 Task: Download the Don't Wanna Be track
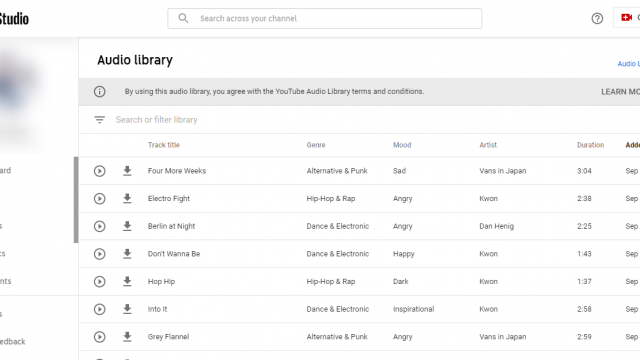(127, 254)
